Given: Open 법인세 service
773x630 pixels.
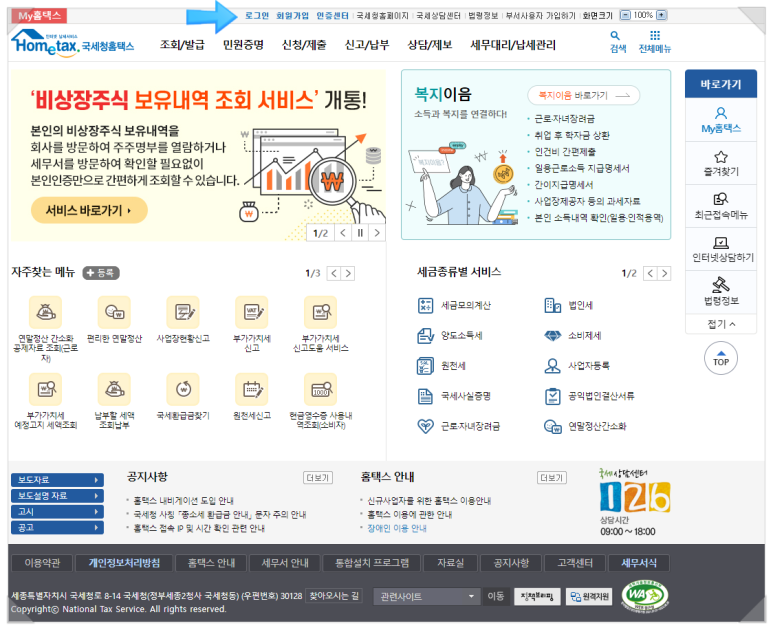Looking at the screenshot, I should click(x=568, y=306).
